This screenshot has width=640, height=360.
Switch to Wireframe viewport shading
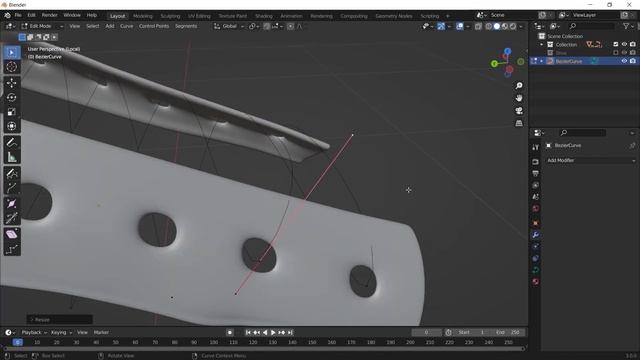(x=489, y=26)
